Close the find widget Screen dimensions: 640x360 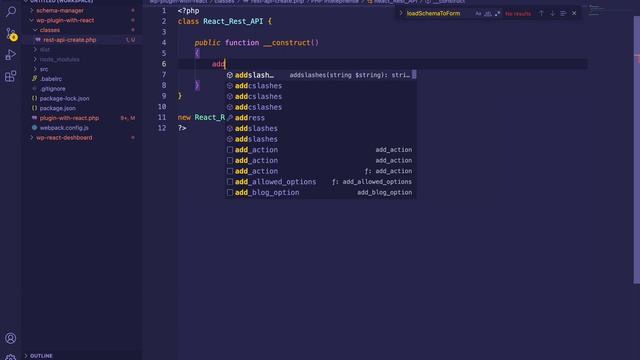coord(574,13)
